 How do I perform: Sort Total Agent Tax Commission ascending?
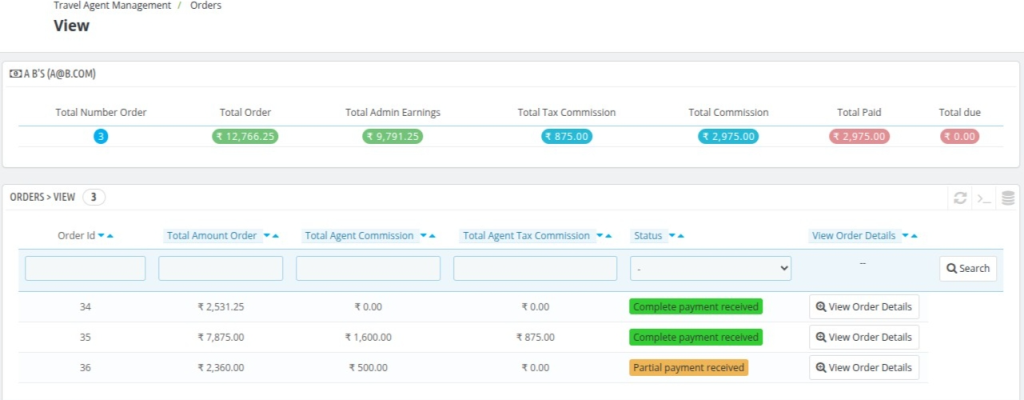click(609, 236)
